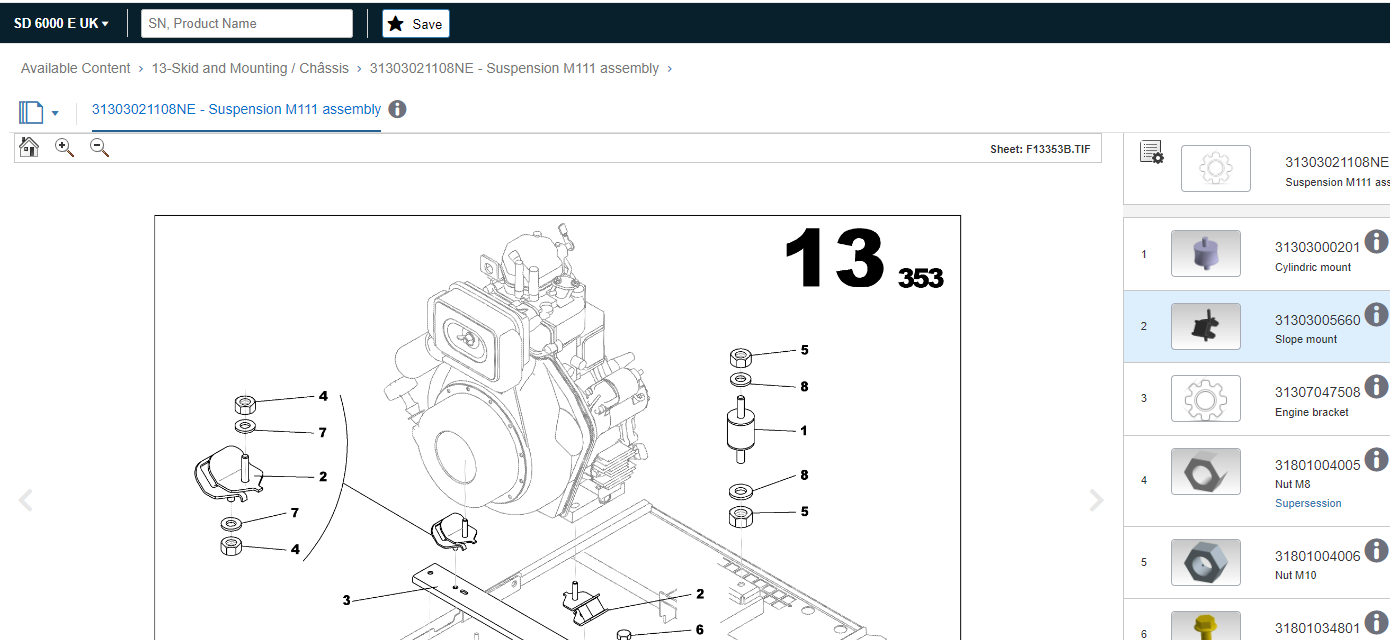Open the parts list settings icon
The width and height of the screenshot is (1390, 640).
point(1151,152)
